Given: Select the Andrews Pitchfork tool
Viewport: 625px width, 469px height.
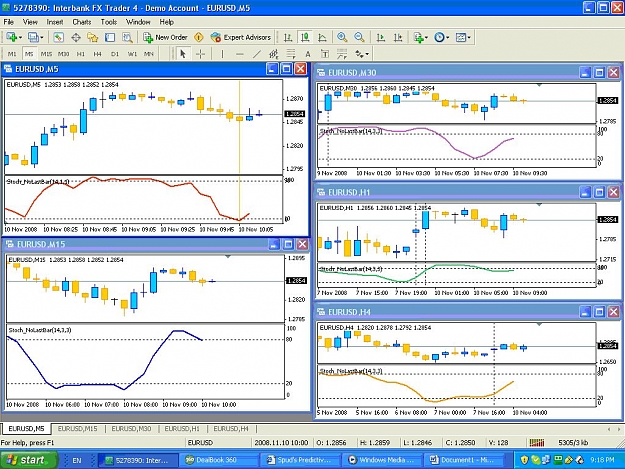Looking at the screenshot, I should [x=342, y=53].
